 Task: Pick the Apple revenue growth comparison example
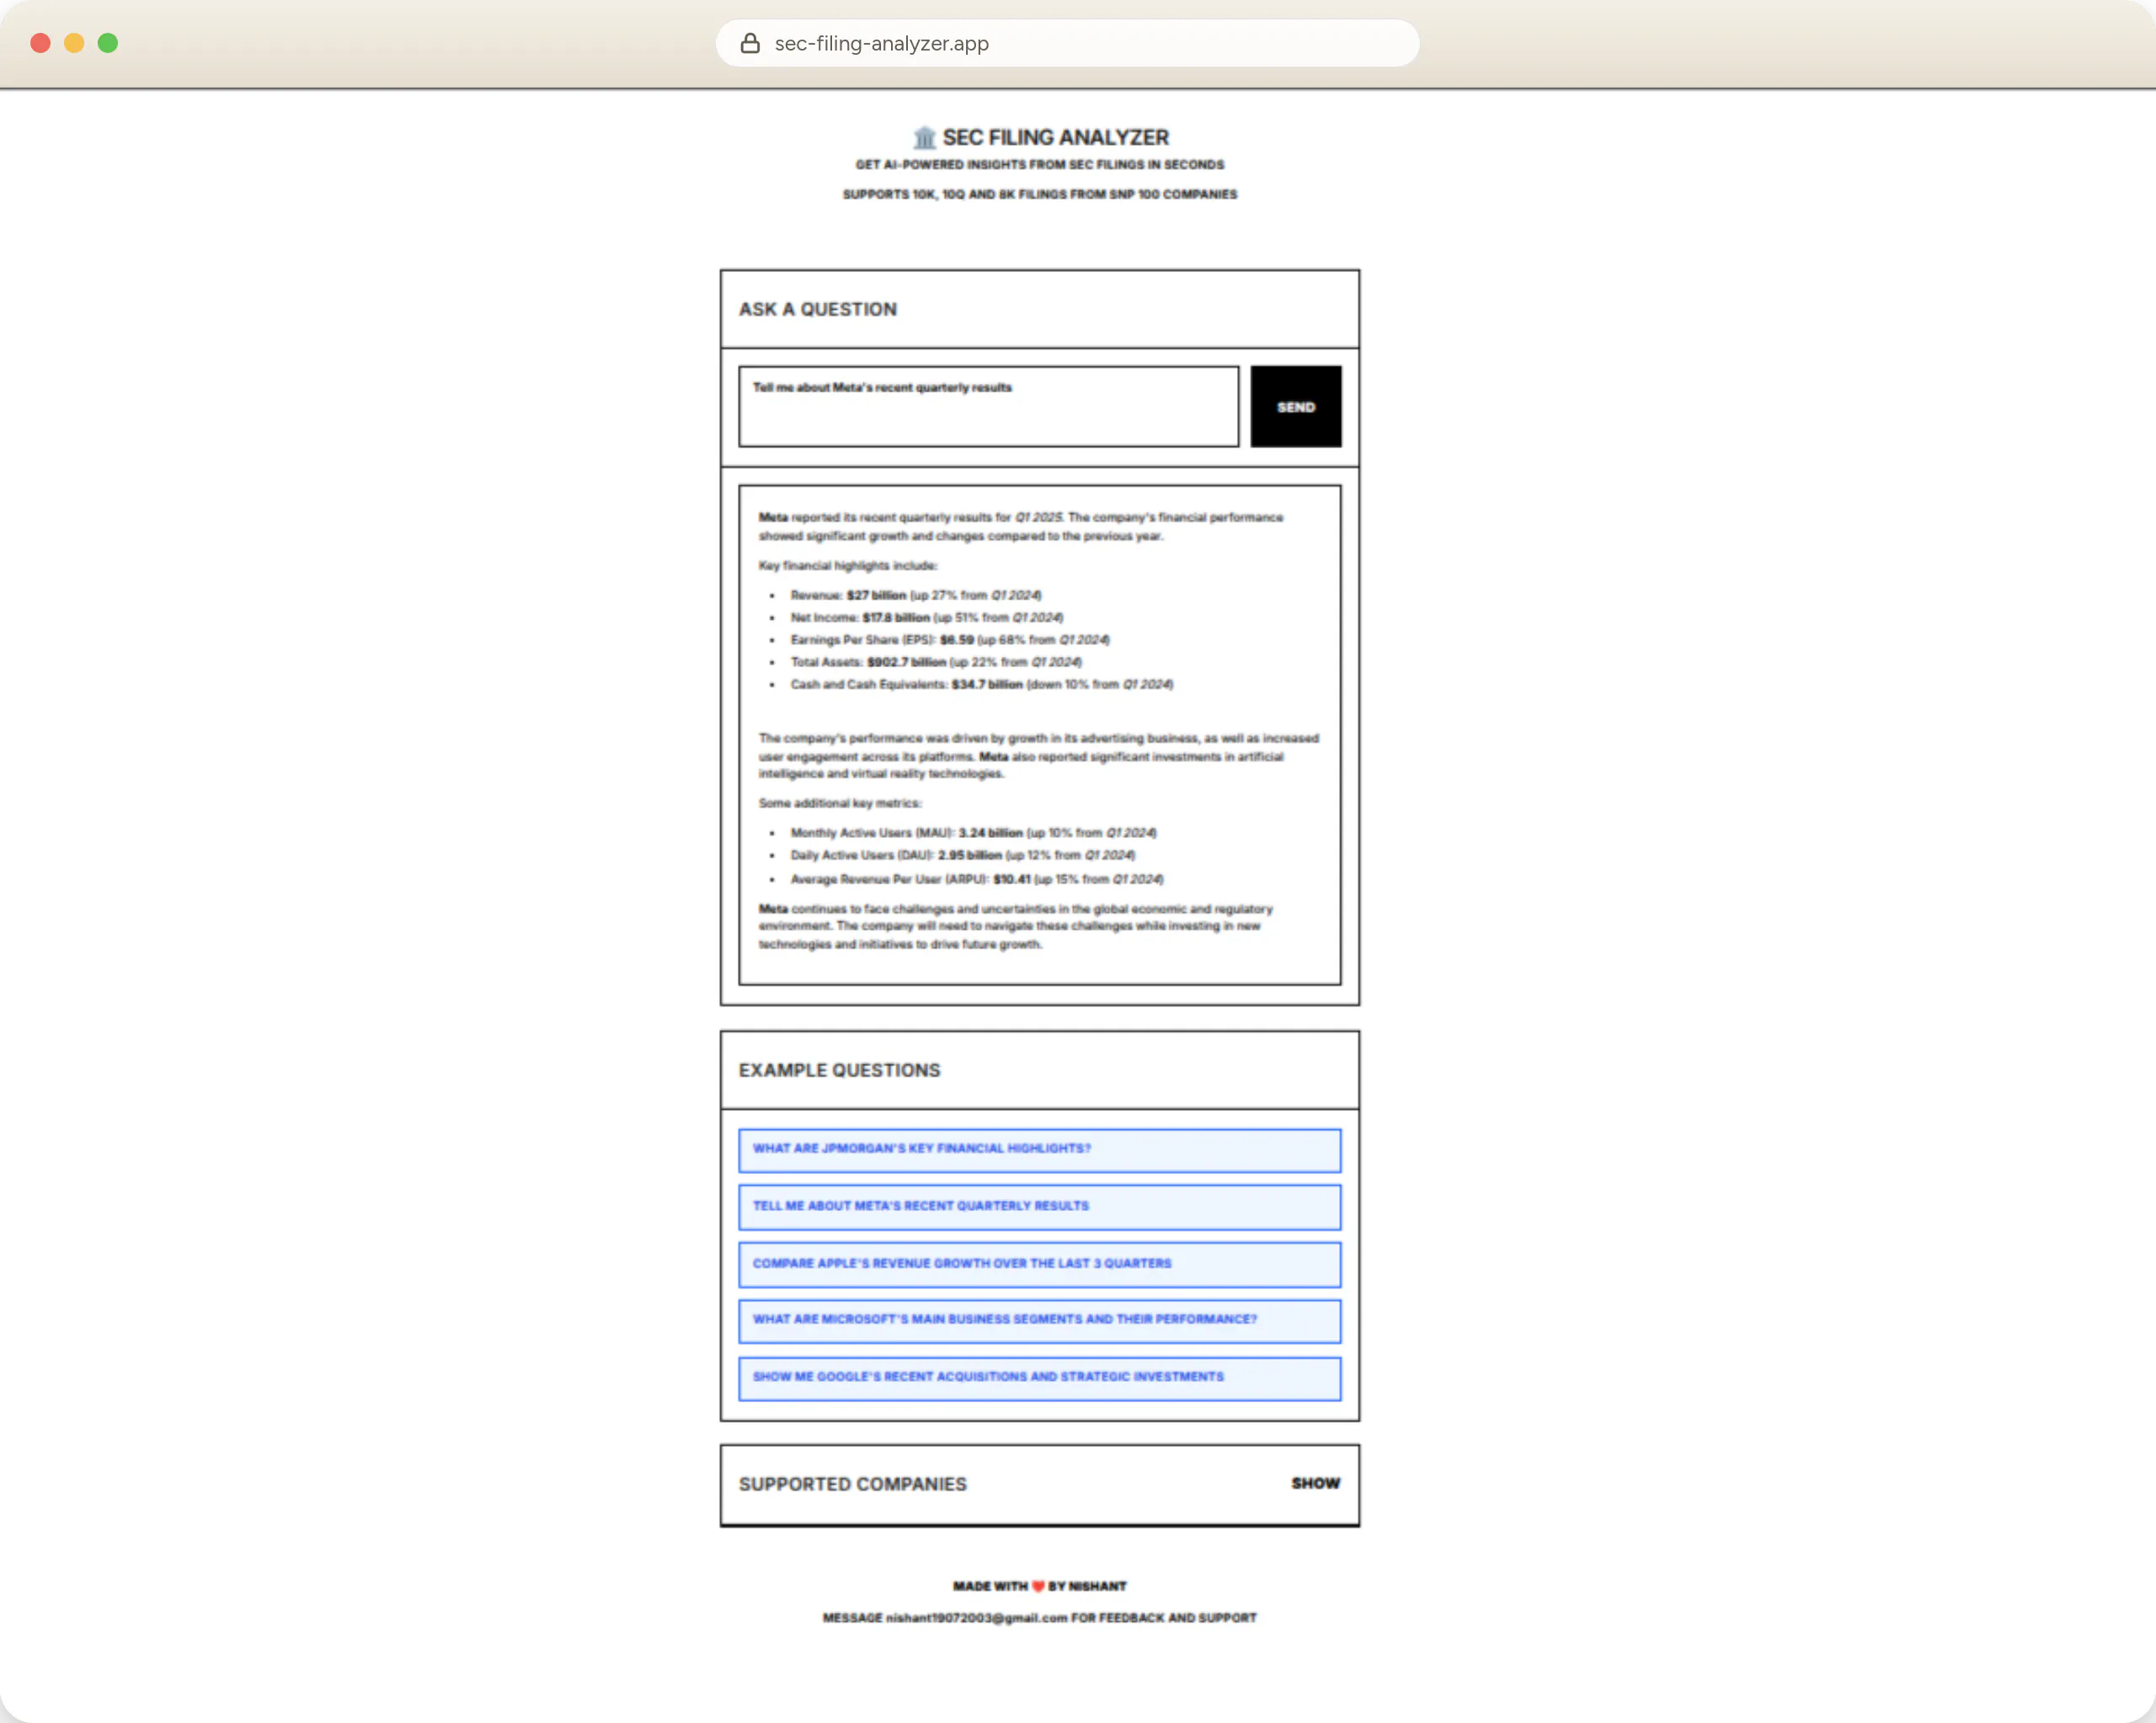tap(1039, 1264)
